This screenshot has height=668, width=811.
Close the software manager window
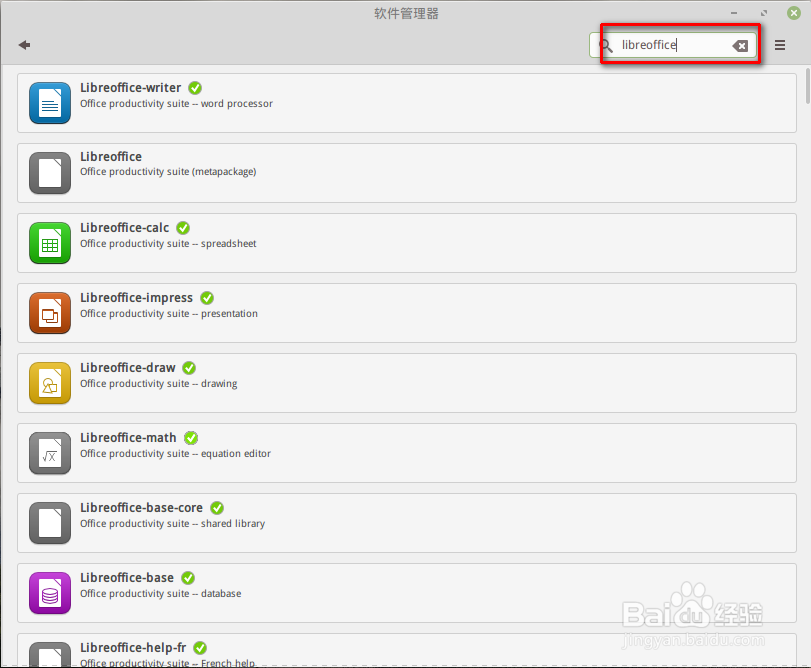pos(794,13)
